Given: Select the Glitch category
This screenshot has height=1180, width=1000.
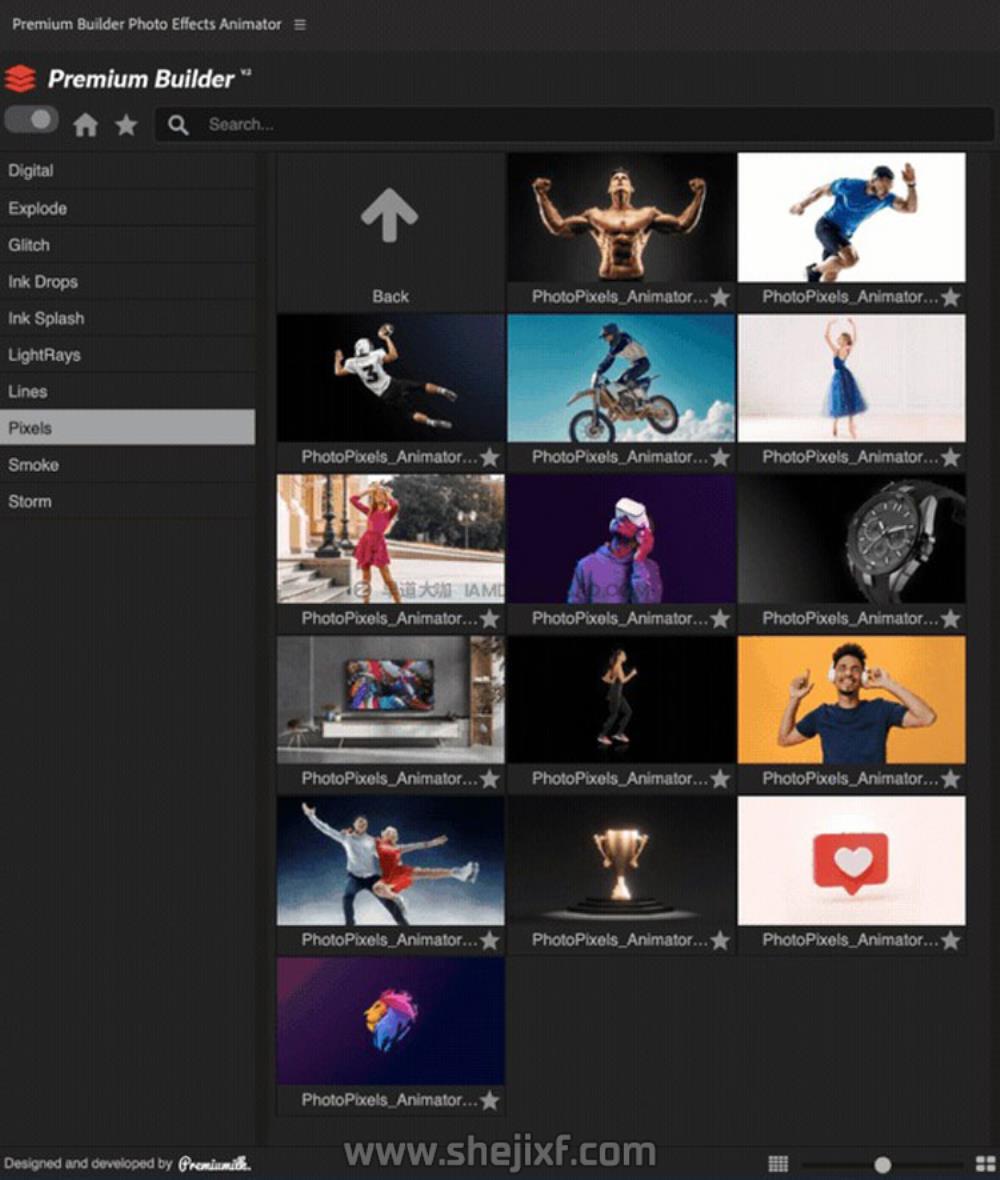Looking at the screenshot, I should click(x=29, y=245).
